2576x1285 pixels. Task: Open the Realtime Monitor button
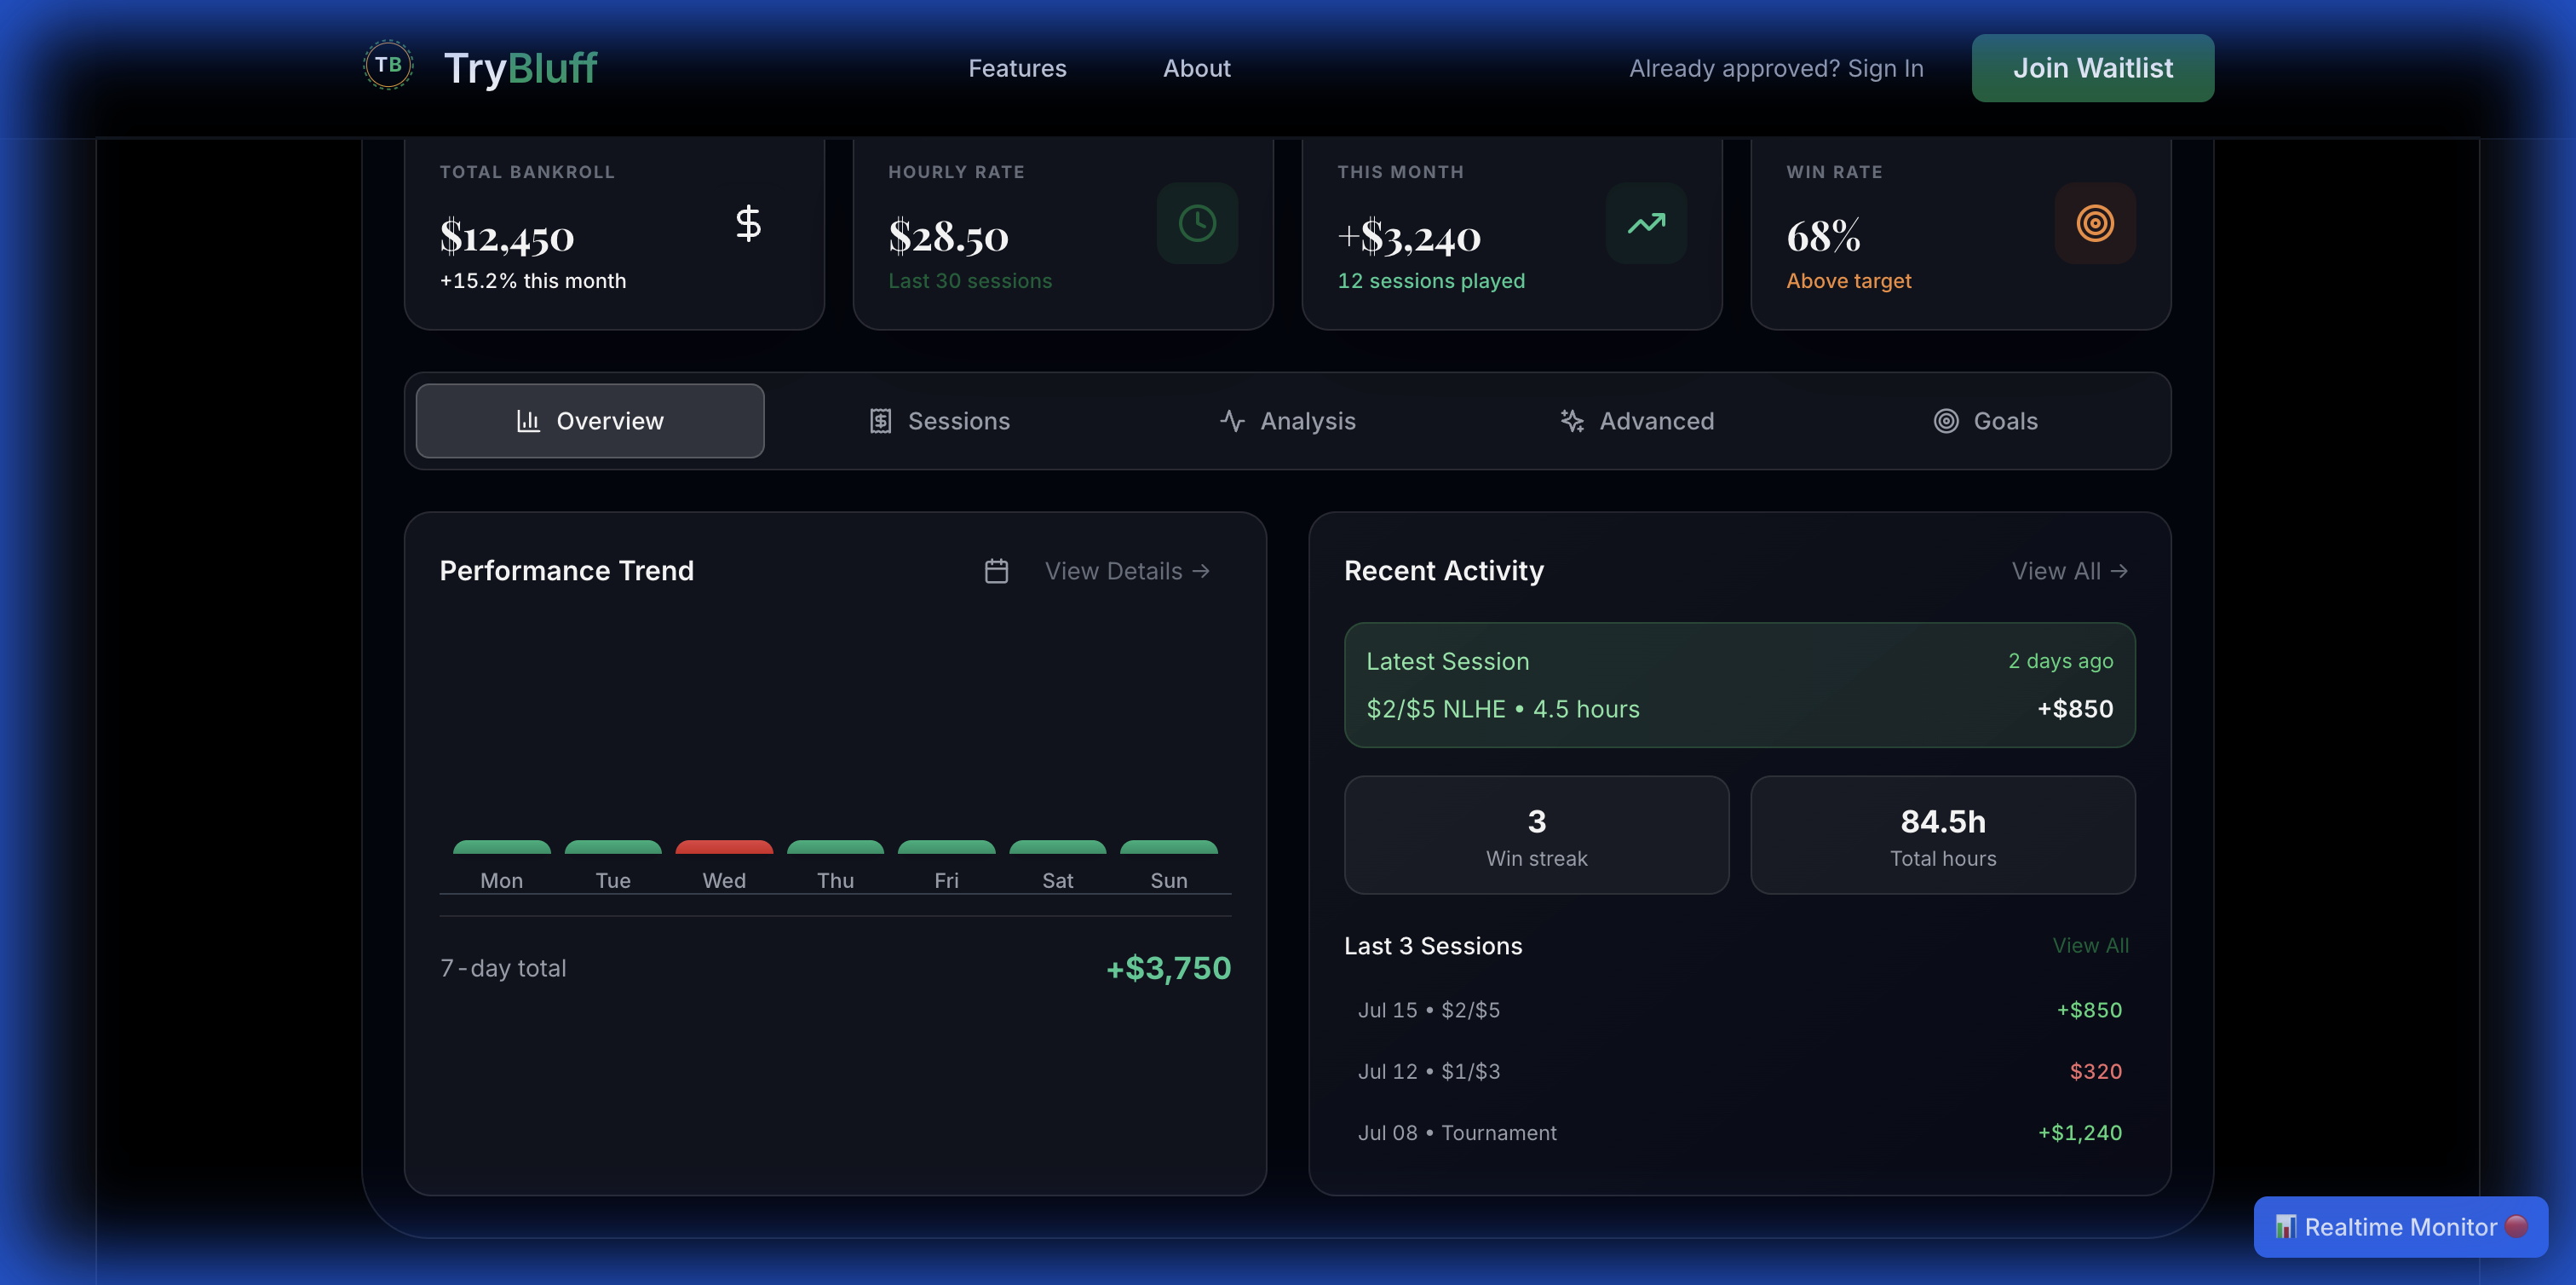pos(2400,1227)
